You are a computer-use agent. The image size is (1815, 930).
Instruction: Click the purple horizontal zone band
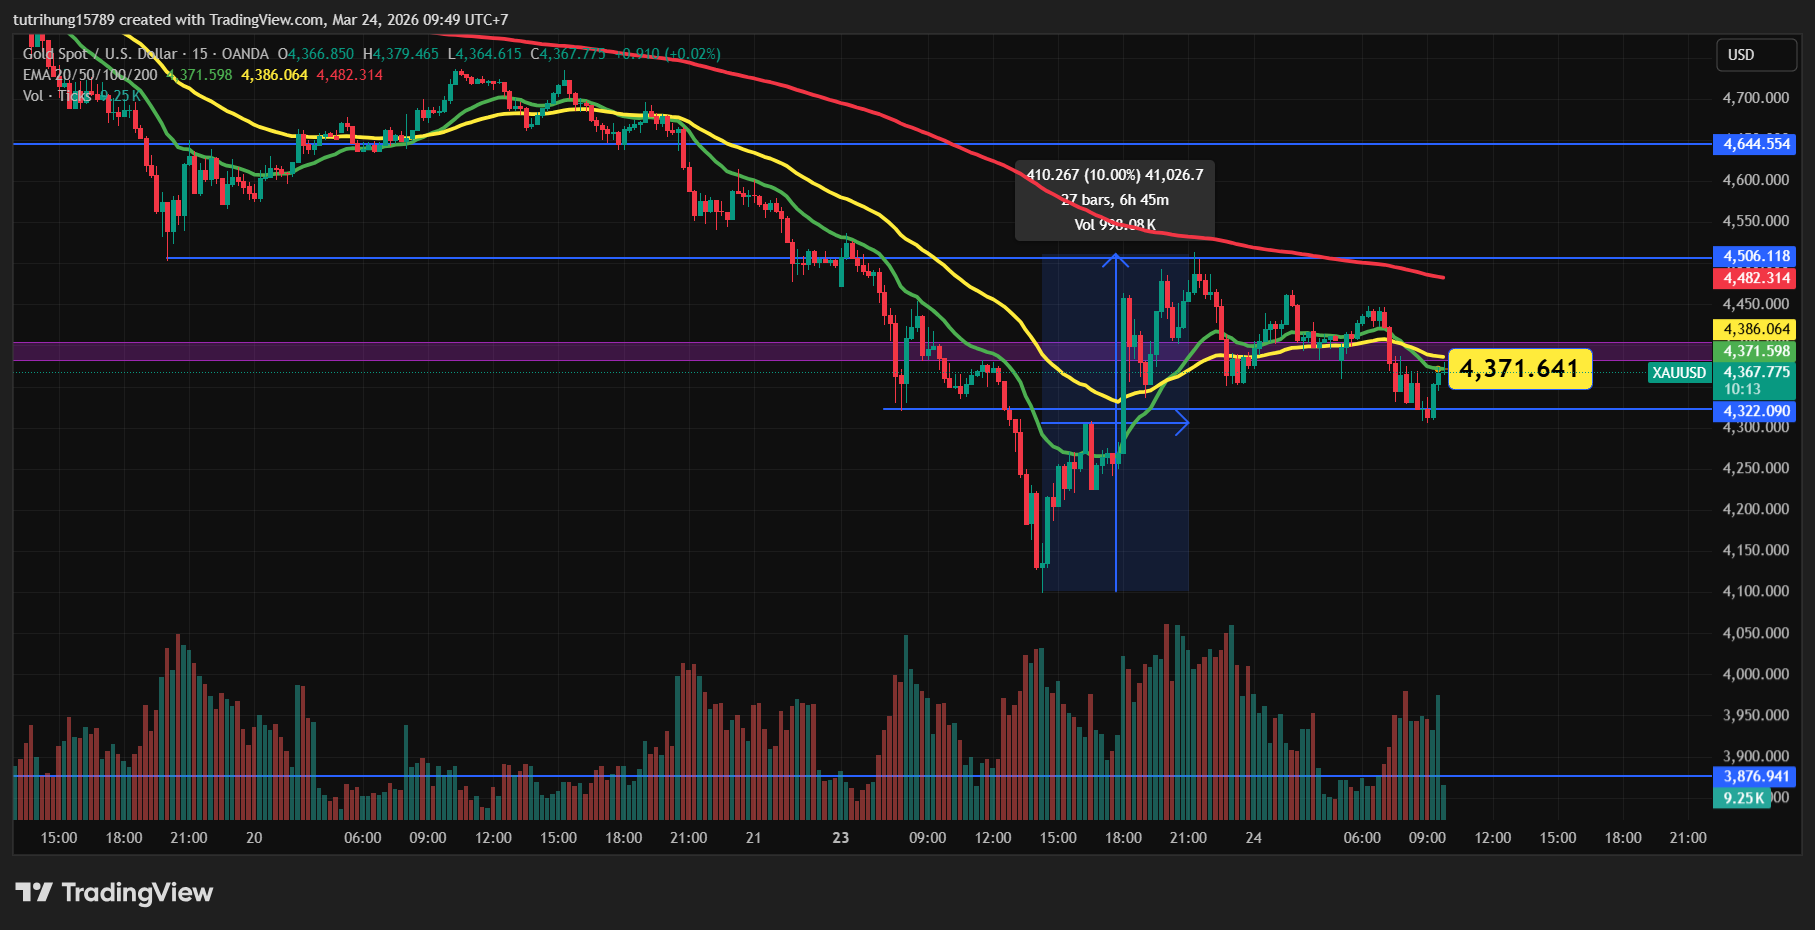click(600, 351)
